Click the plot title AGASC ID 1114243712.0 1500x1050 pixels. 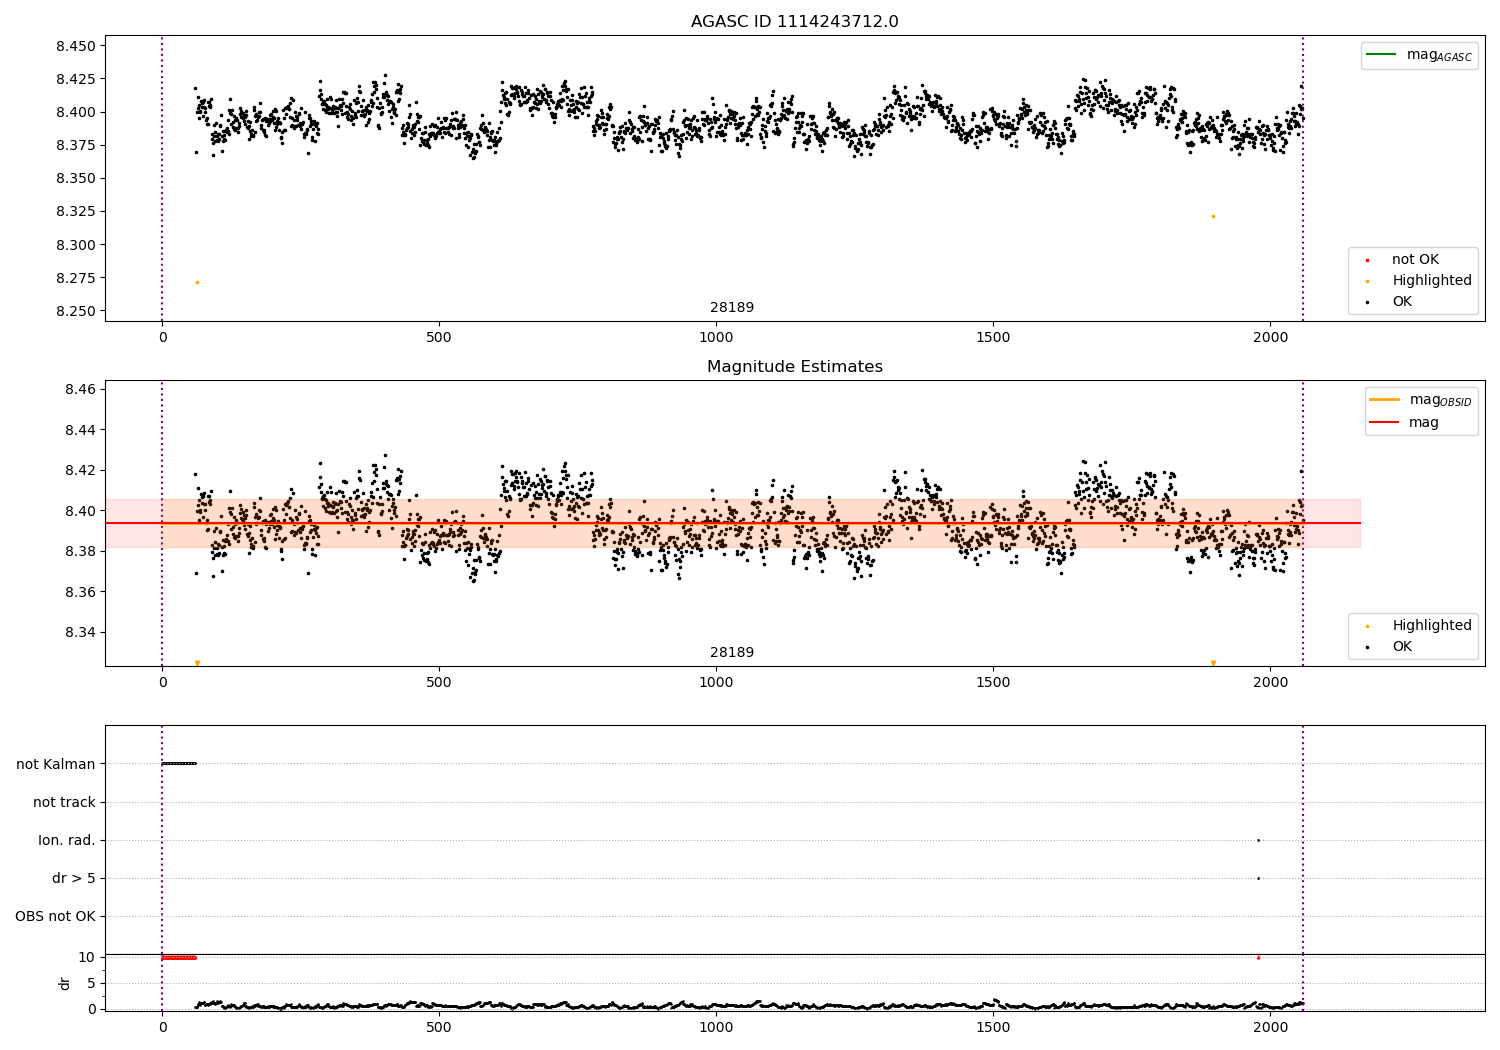click(x=794, y=22)
